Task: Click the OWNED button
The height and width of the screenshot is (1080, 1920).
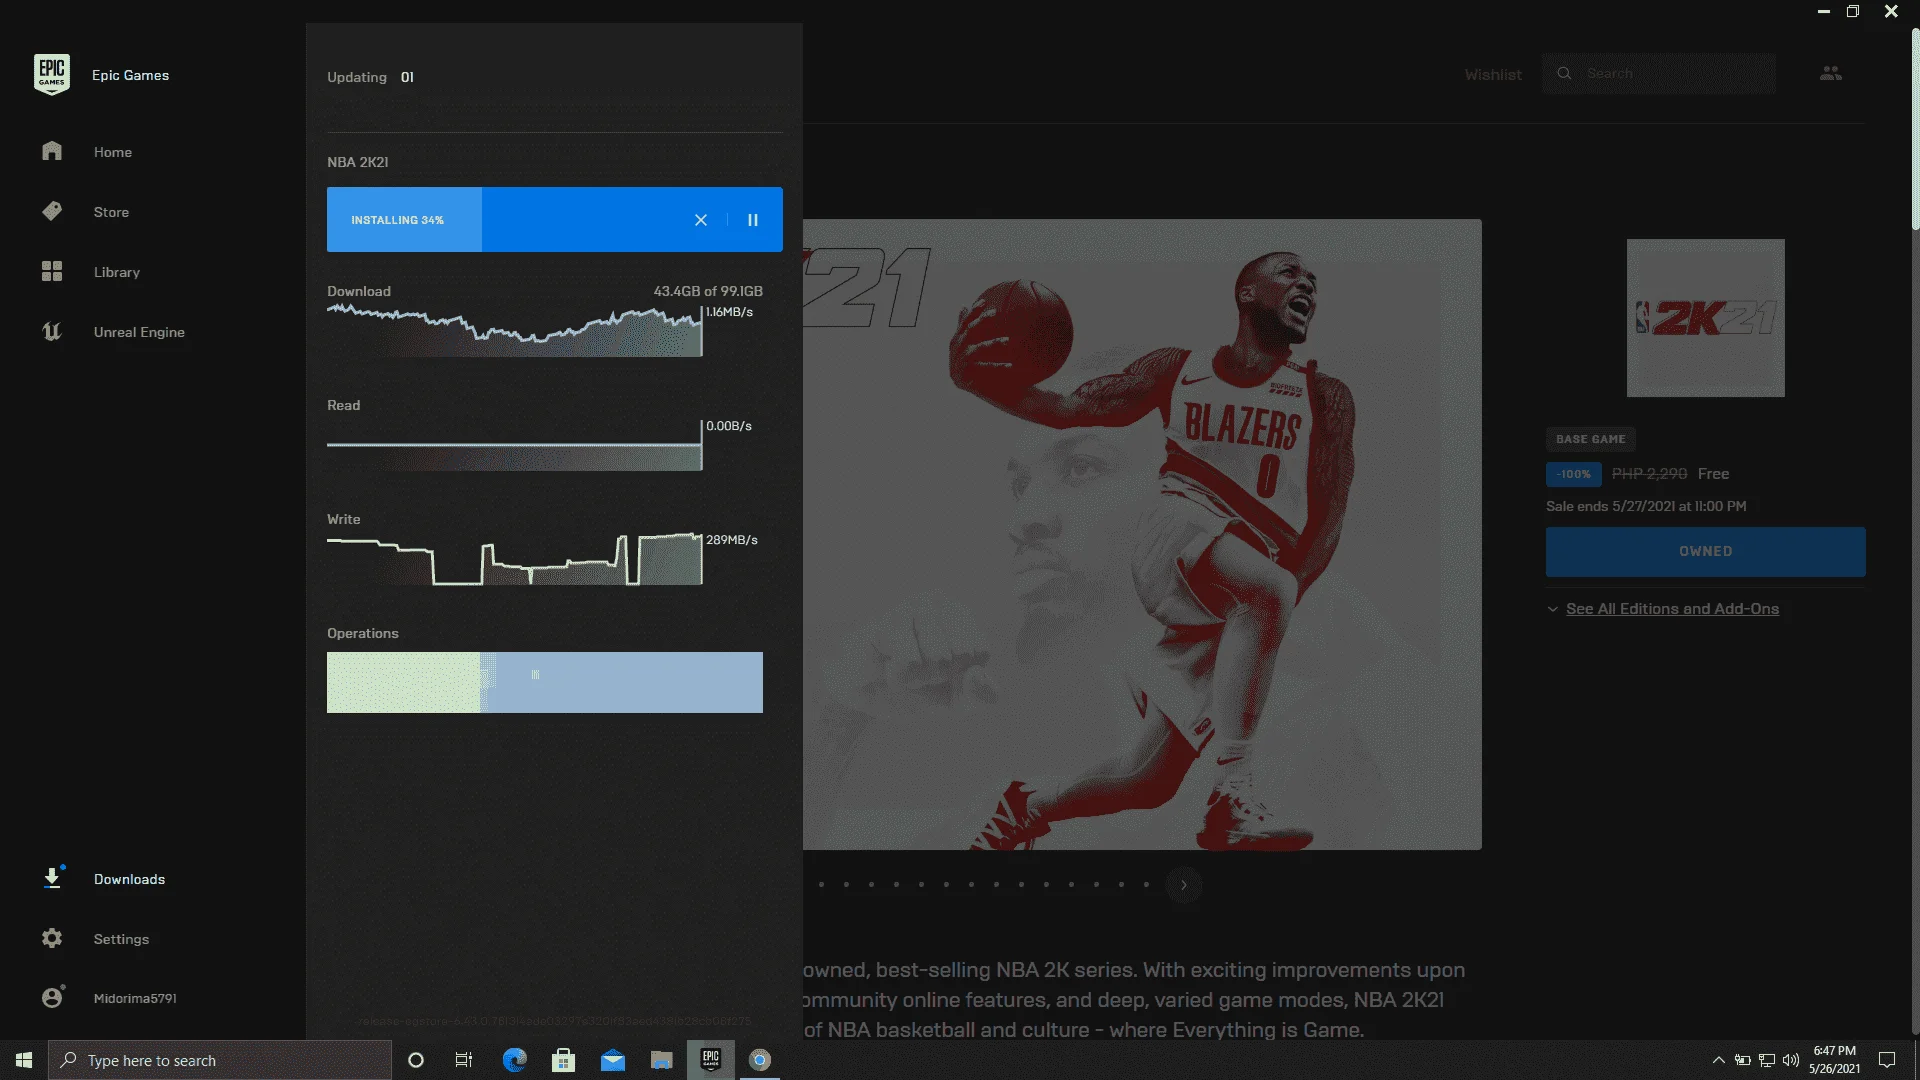Action: click(x=1705, y=551)
